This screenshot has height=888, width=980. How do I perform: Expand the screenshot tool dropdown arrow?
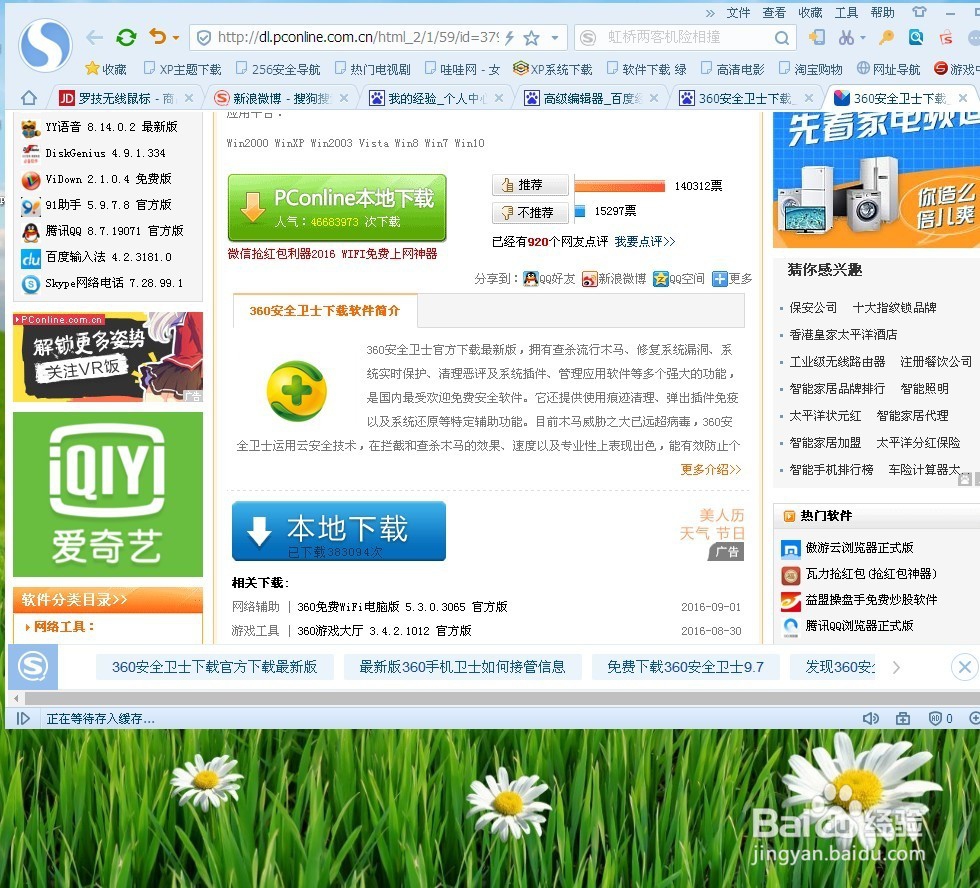(863, 38)
